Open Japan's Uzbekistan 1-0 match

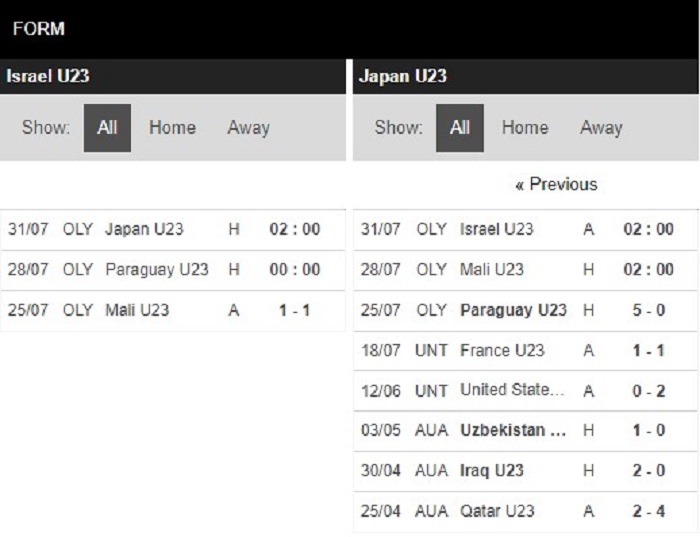click(525, 431)
